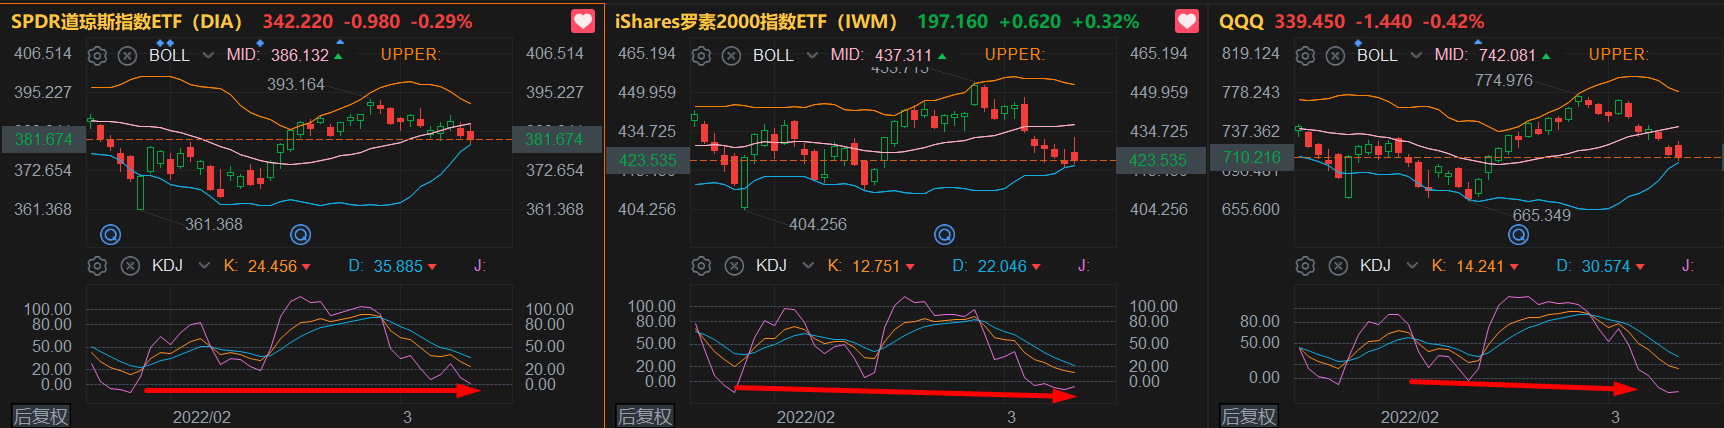Viewport: 1724px width, 428px height.
Task: Open KDJ settings gear in IWM chart
Action: 701,266
